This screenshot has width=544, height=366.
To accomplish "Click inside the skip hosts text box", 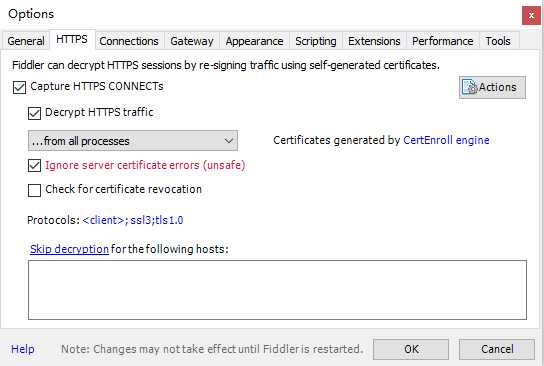I will coord(277,290).
